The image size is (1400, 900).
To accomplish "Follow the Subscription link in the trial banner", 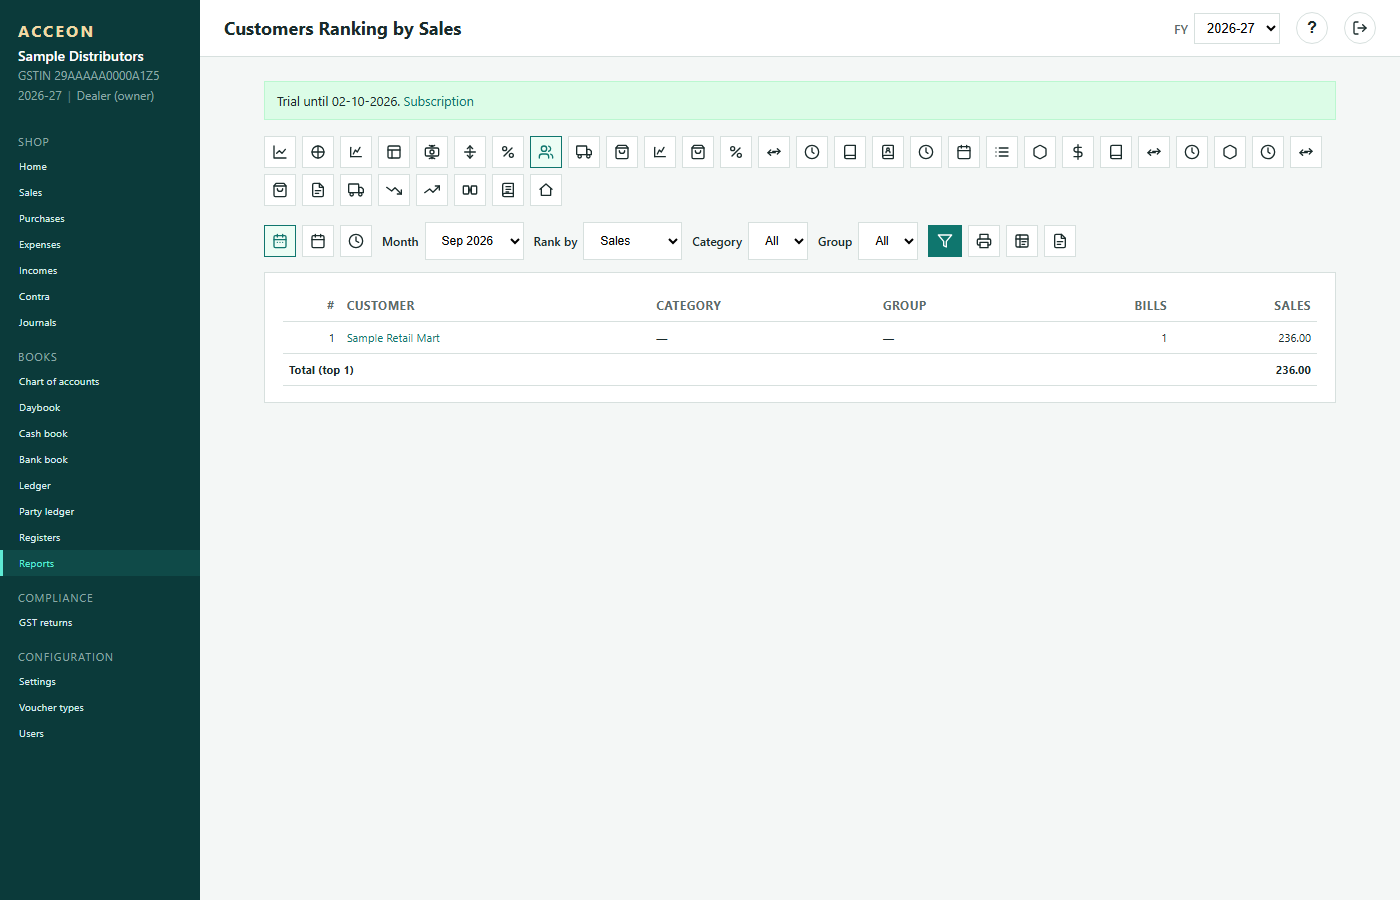I will tap(439, 102).
